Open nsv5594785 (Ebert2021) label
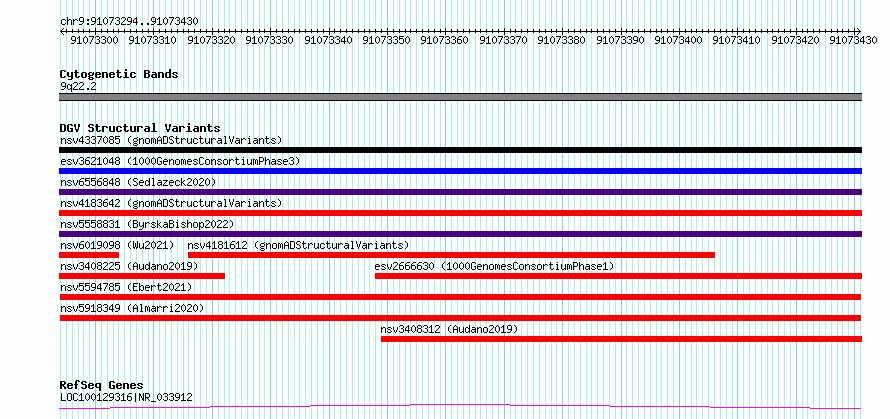The image size is (890, 419). (126, 287)
